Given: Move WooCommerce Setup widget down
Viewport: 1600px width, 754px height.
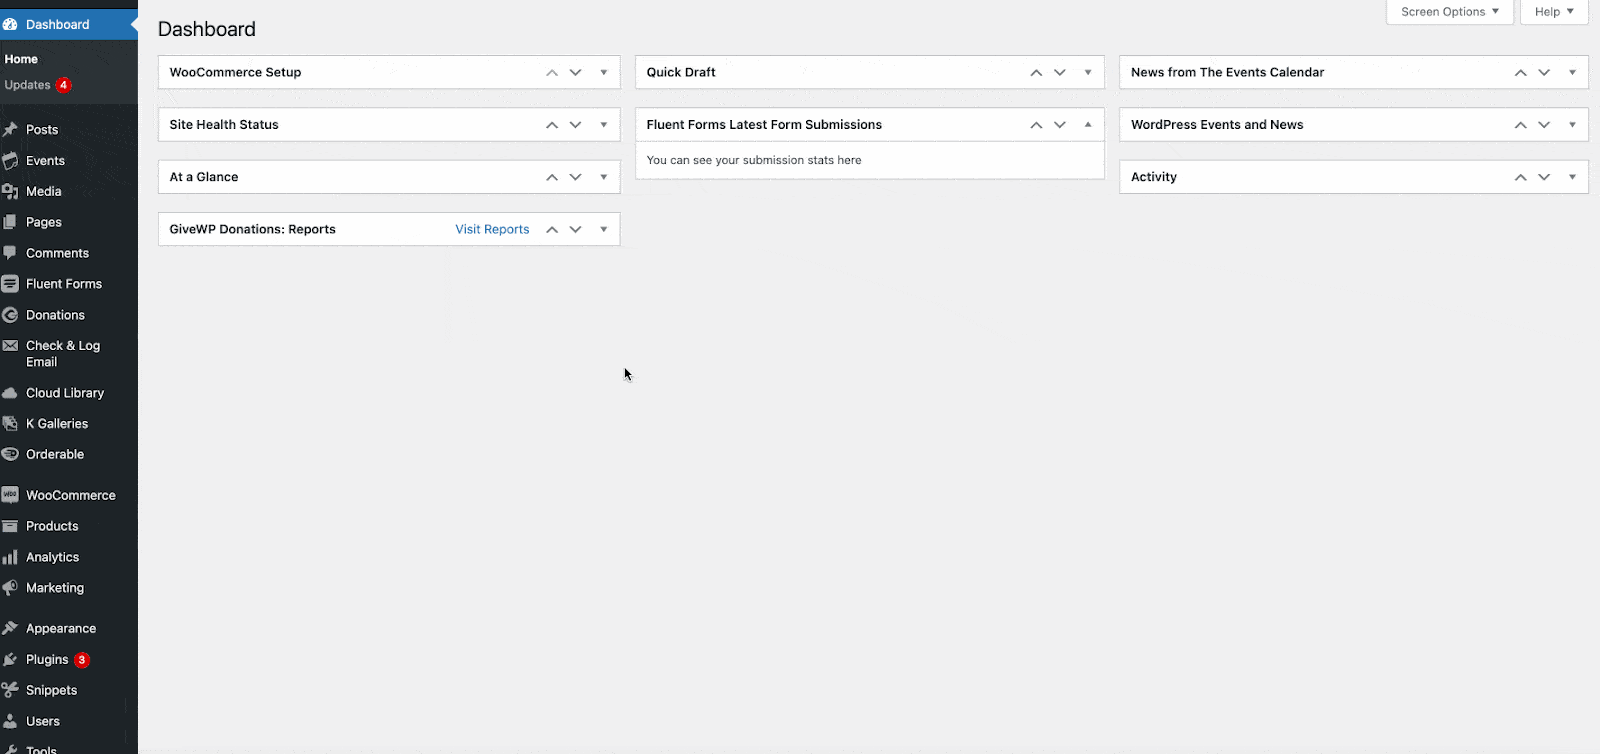Looking at the screenshot, I should pos(576,72).
